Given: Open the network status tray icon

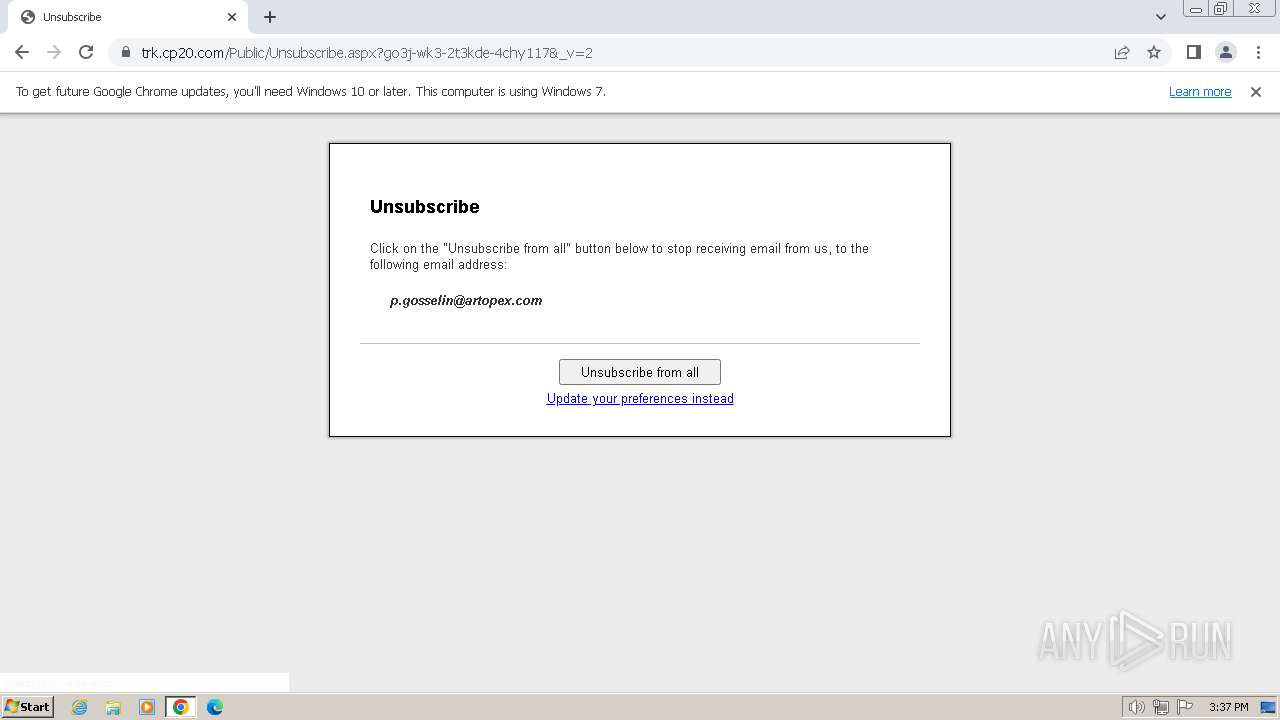Looking at the screenshot, I should point(1160,707).
